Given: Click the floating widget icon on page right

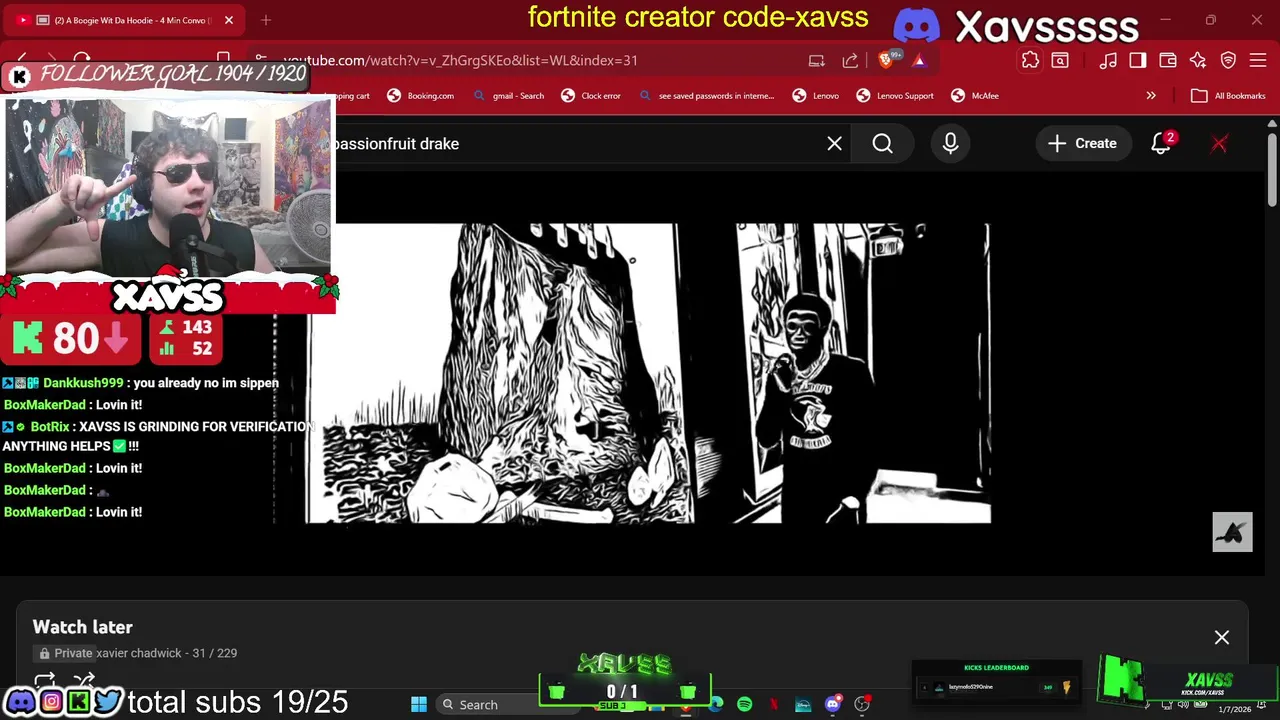Looking at the screenshot, I should coord(1232,532).
